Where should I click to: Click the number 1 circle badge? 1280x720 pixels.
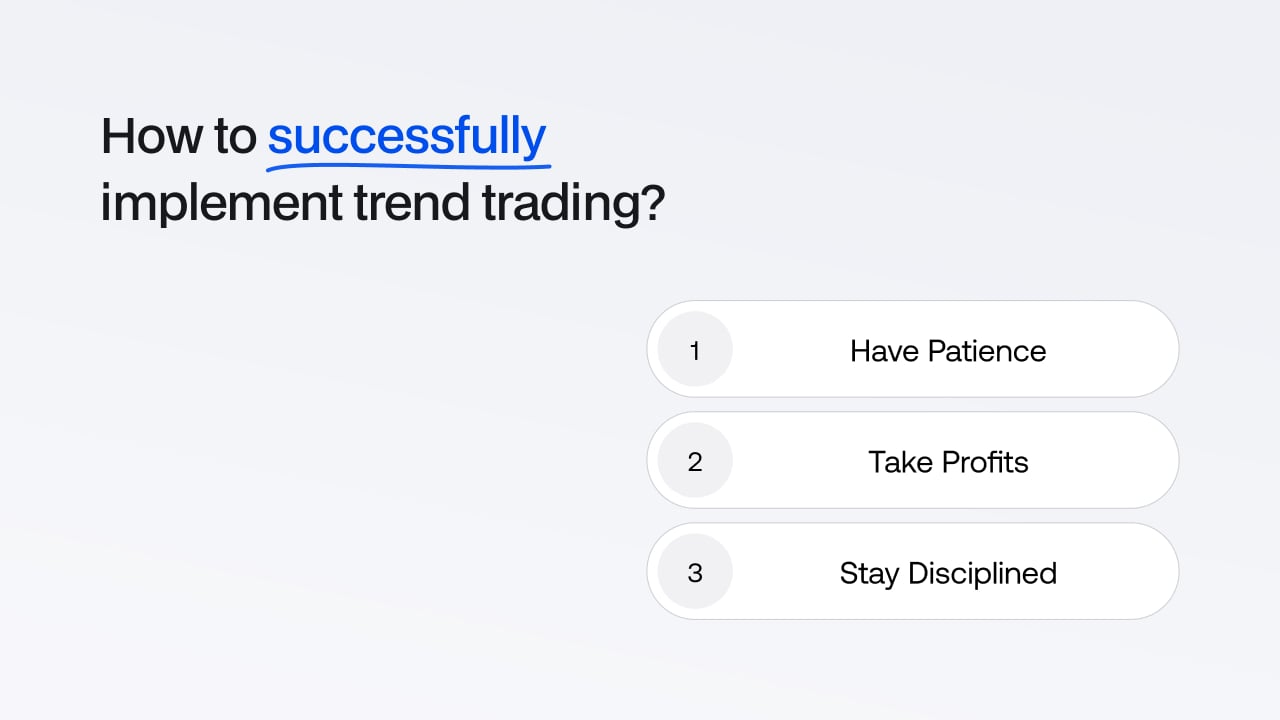tap(695, 350)
